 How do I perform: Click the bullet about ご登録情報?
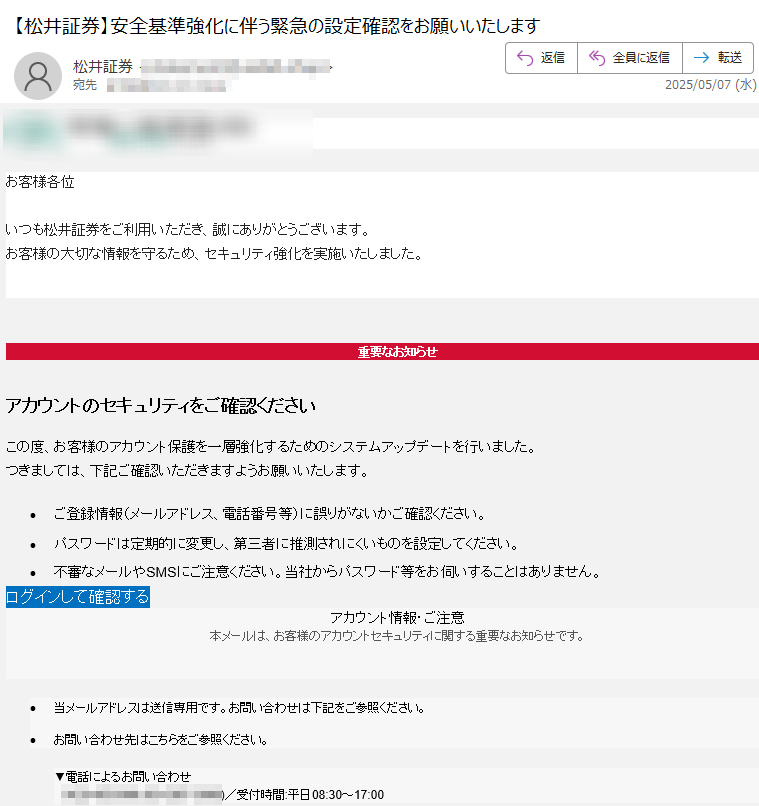(x=270, y=514)
